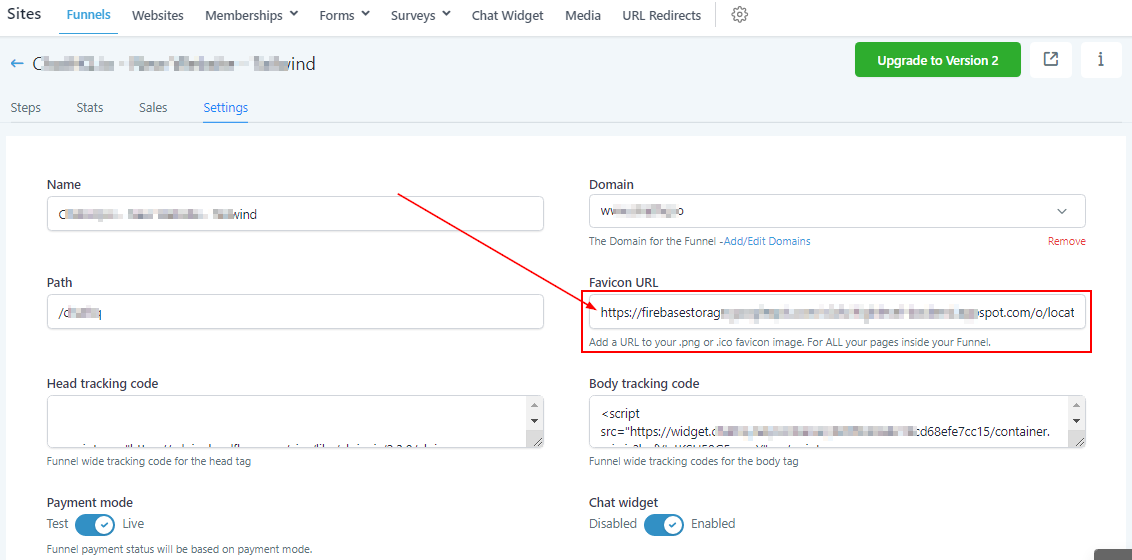Toggle the Chat widget switch
1132x560 pixels.
coord(664,524)
